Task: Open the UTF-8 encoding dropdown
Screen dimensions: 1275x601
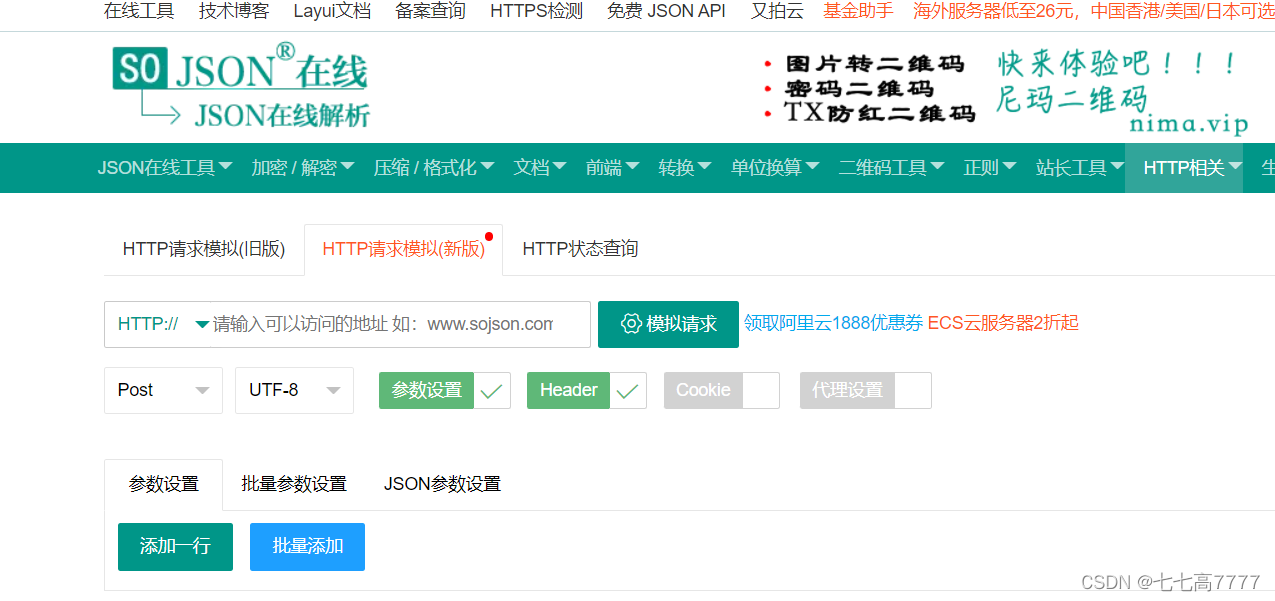Action: [294, 390]
